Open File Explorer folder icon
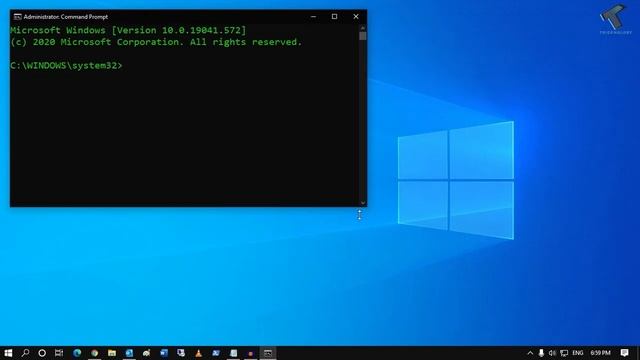 click(112, 353)
